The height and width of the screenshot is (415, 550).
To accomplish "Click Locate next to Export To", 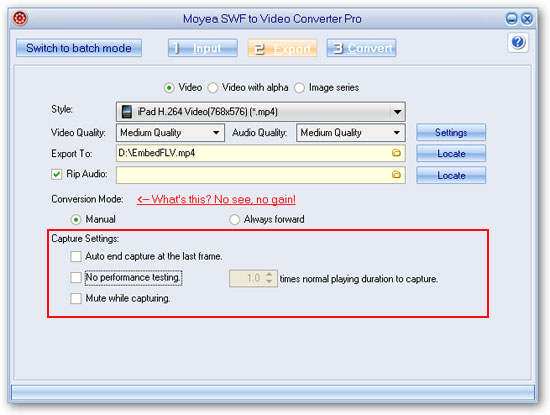I will point(451,153).
